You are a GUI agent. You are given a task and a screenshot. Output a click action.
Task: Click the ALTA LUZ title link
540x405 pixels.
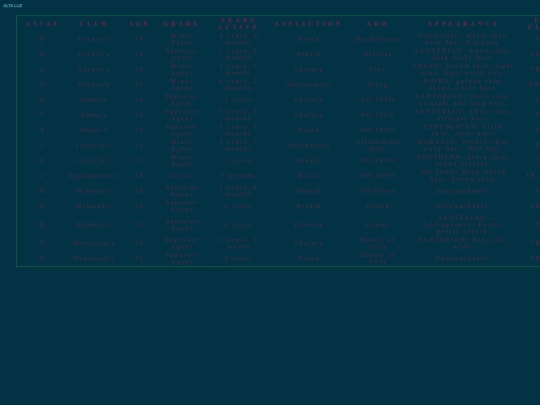[12, 6]
